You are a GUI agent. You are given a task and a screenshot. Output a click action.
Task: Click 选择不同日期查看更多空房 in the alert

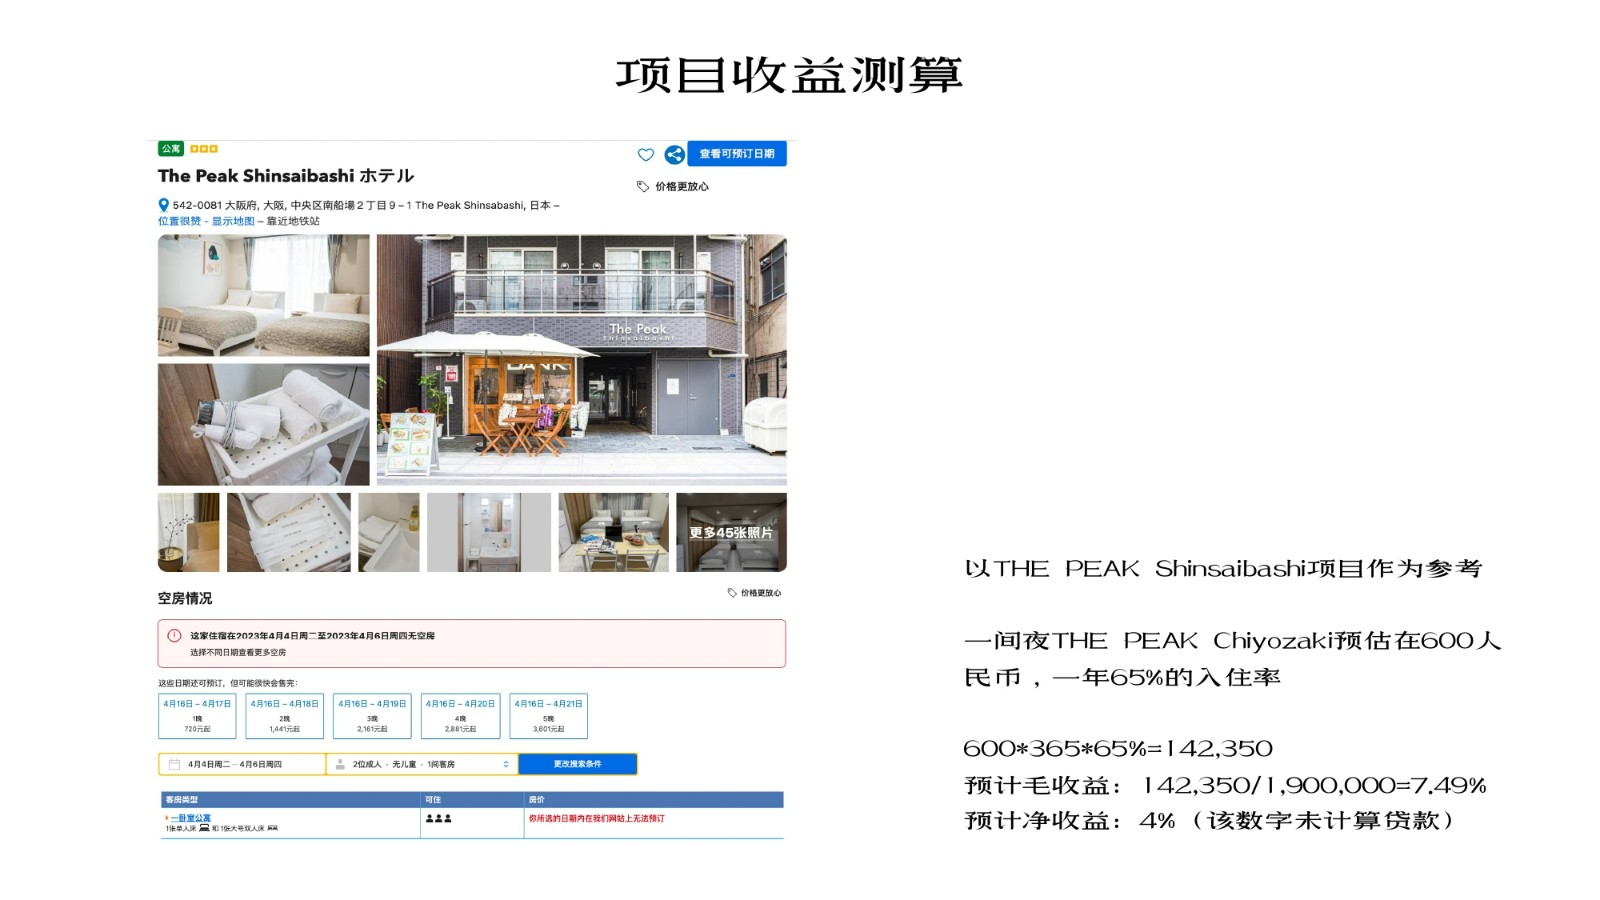coord(238,652)
